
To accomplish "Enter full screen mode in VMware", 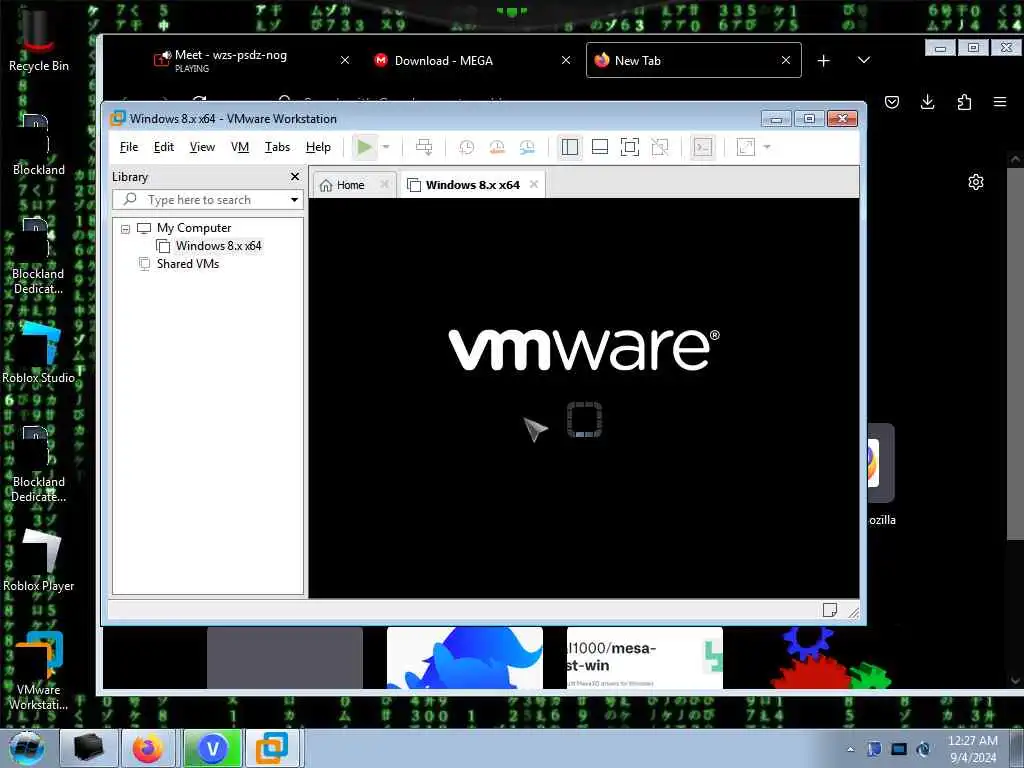I will 630,147.
